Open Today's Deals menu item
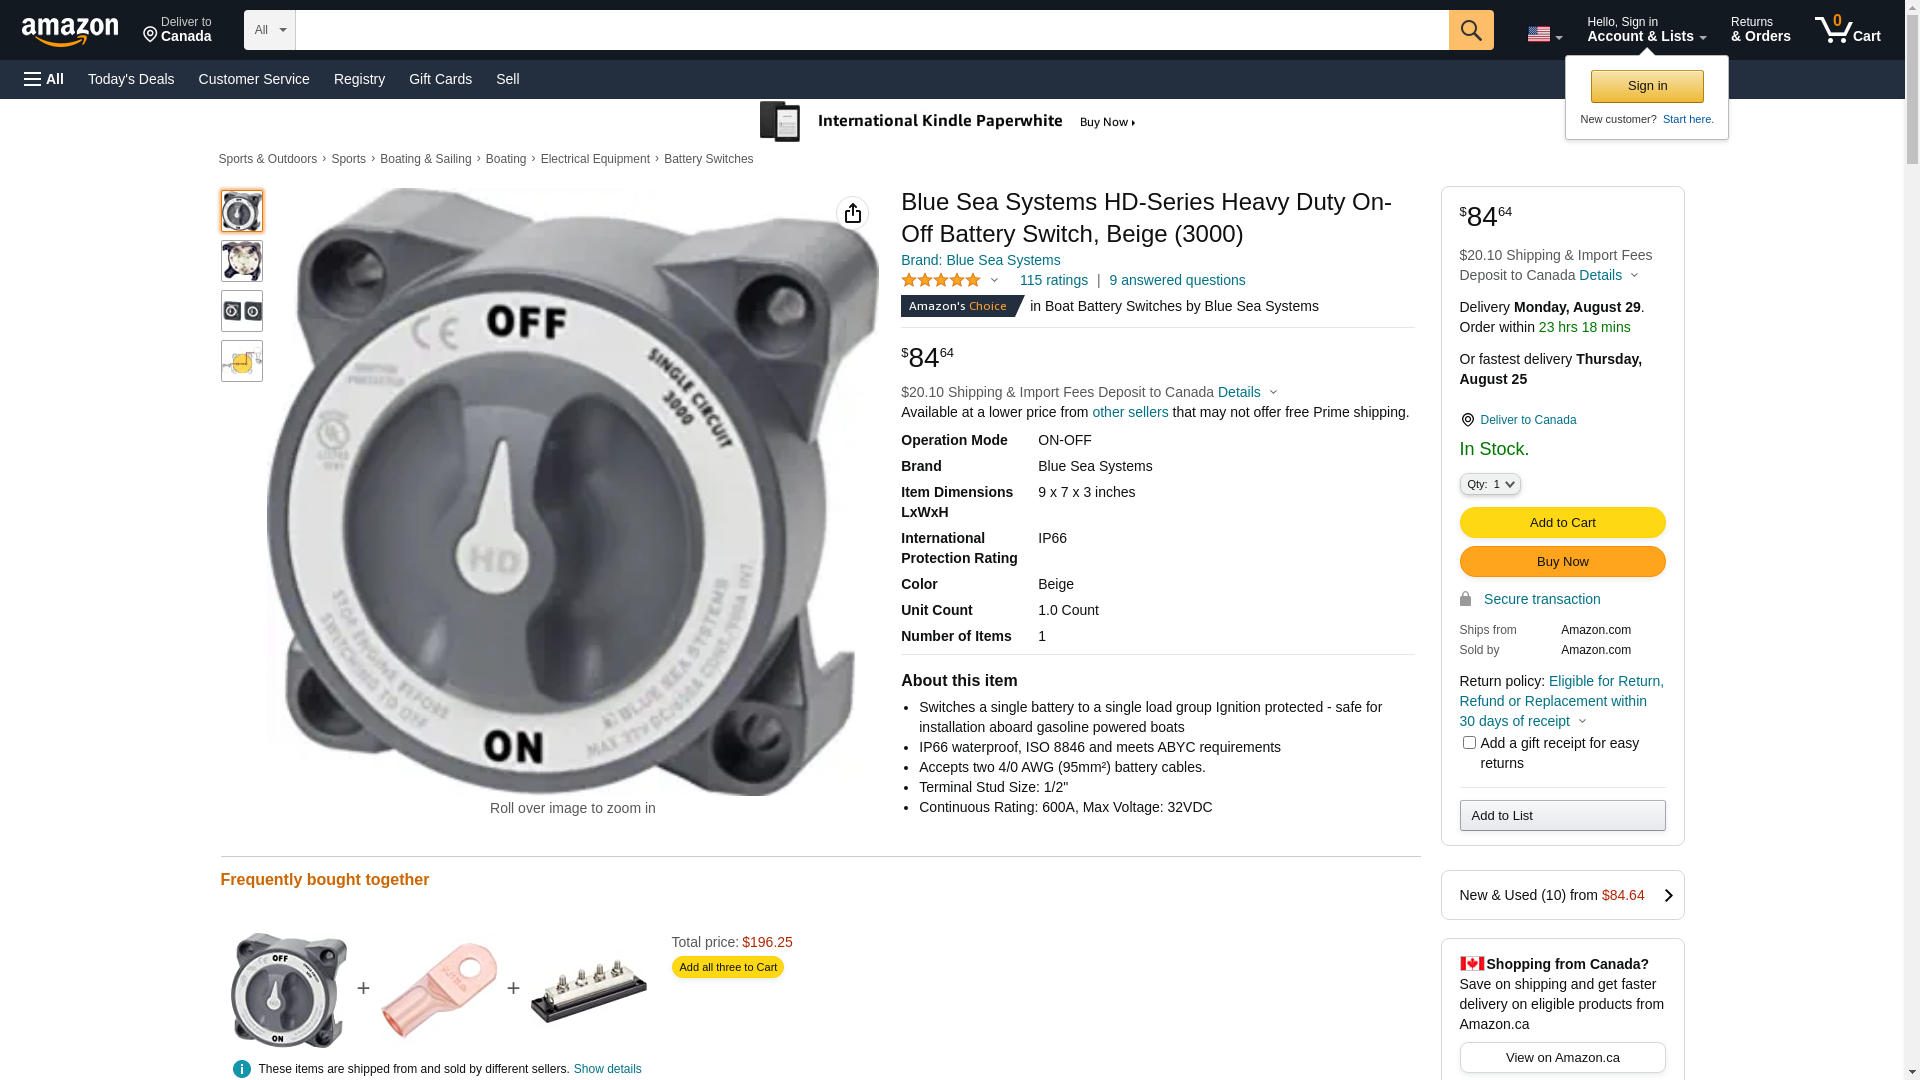The image size is (1920, 1080). click(131, 79)
